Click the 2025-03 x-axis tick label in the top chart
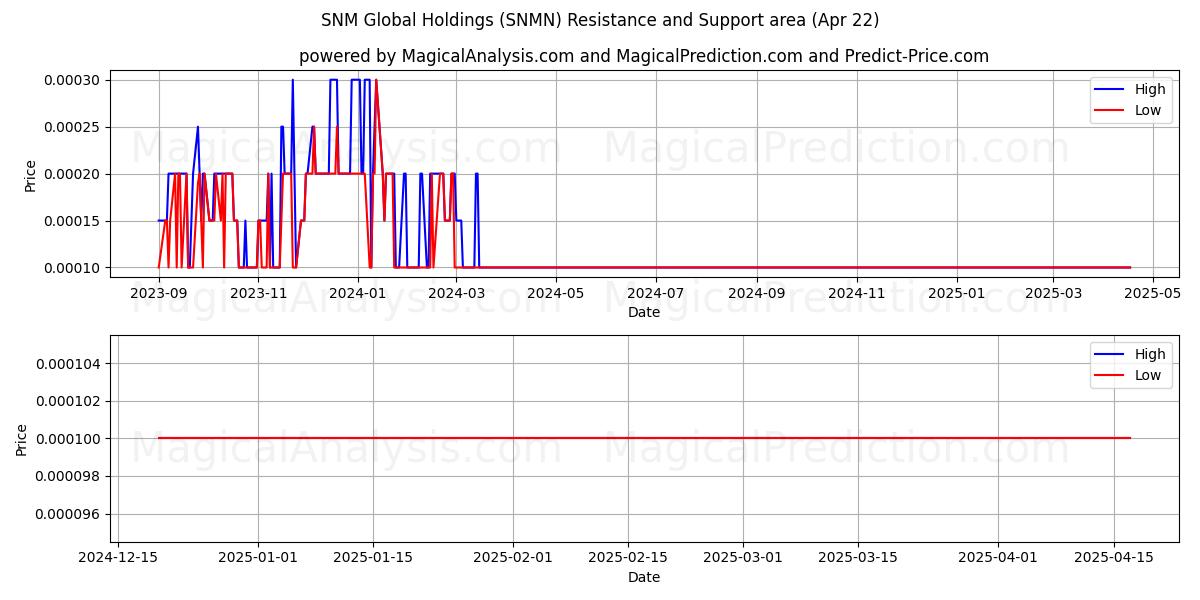The width and height of the screenshot is (1200, 600). tap(1054, 293)
